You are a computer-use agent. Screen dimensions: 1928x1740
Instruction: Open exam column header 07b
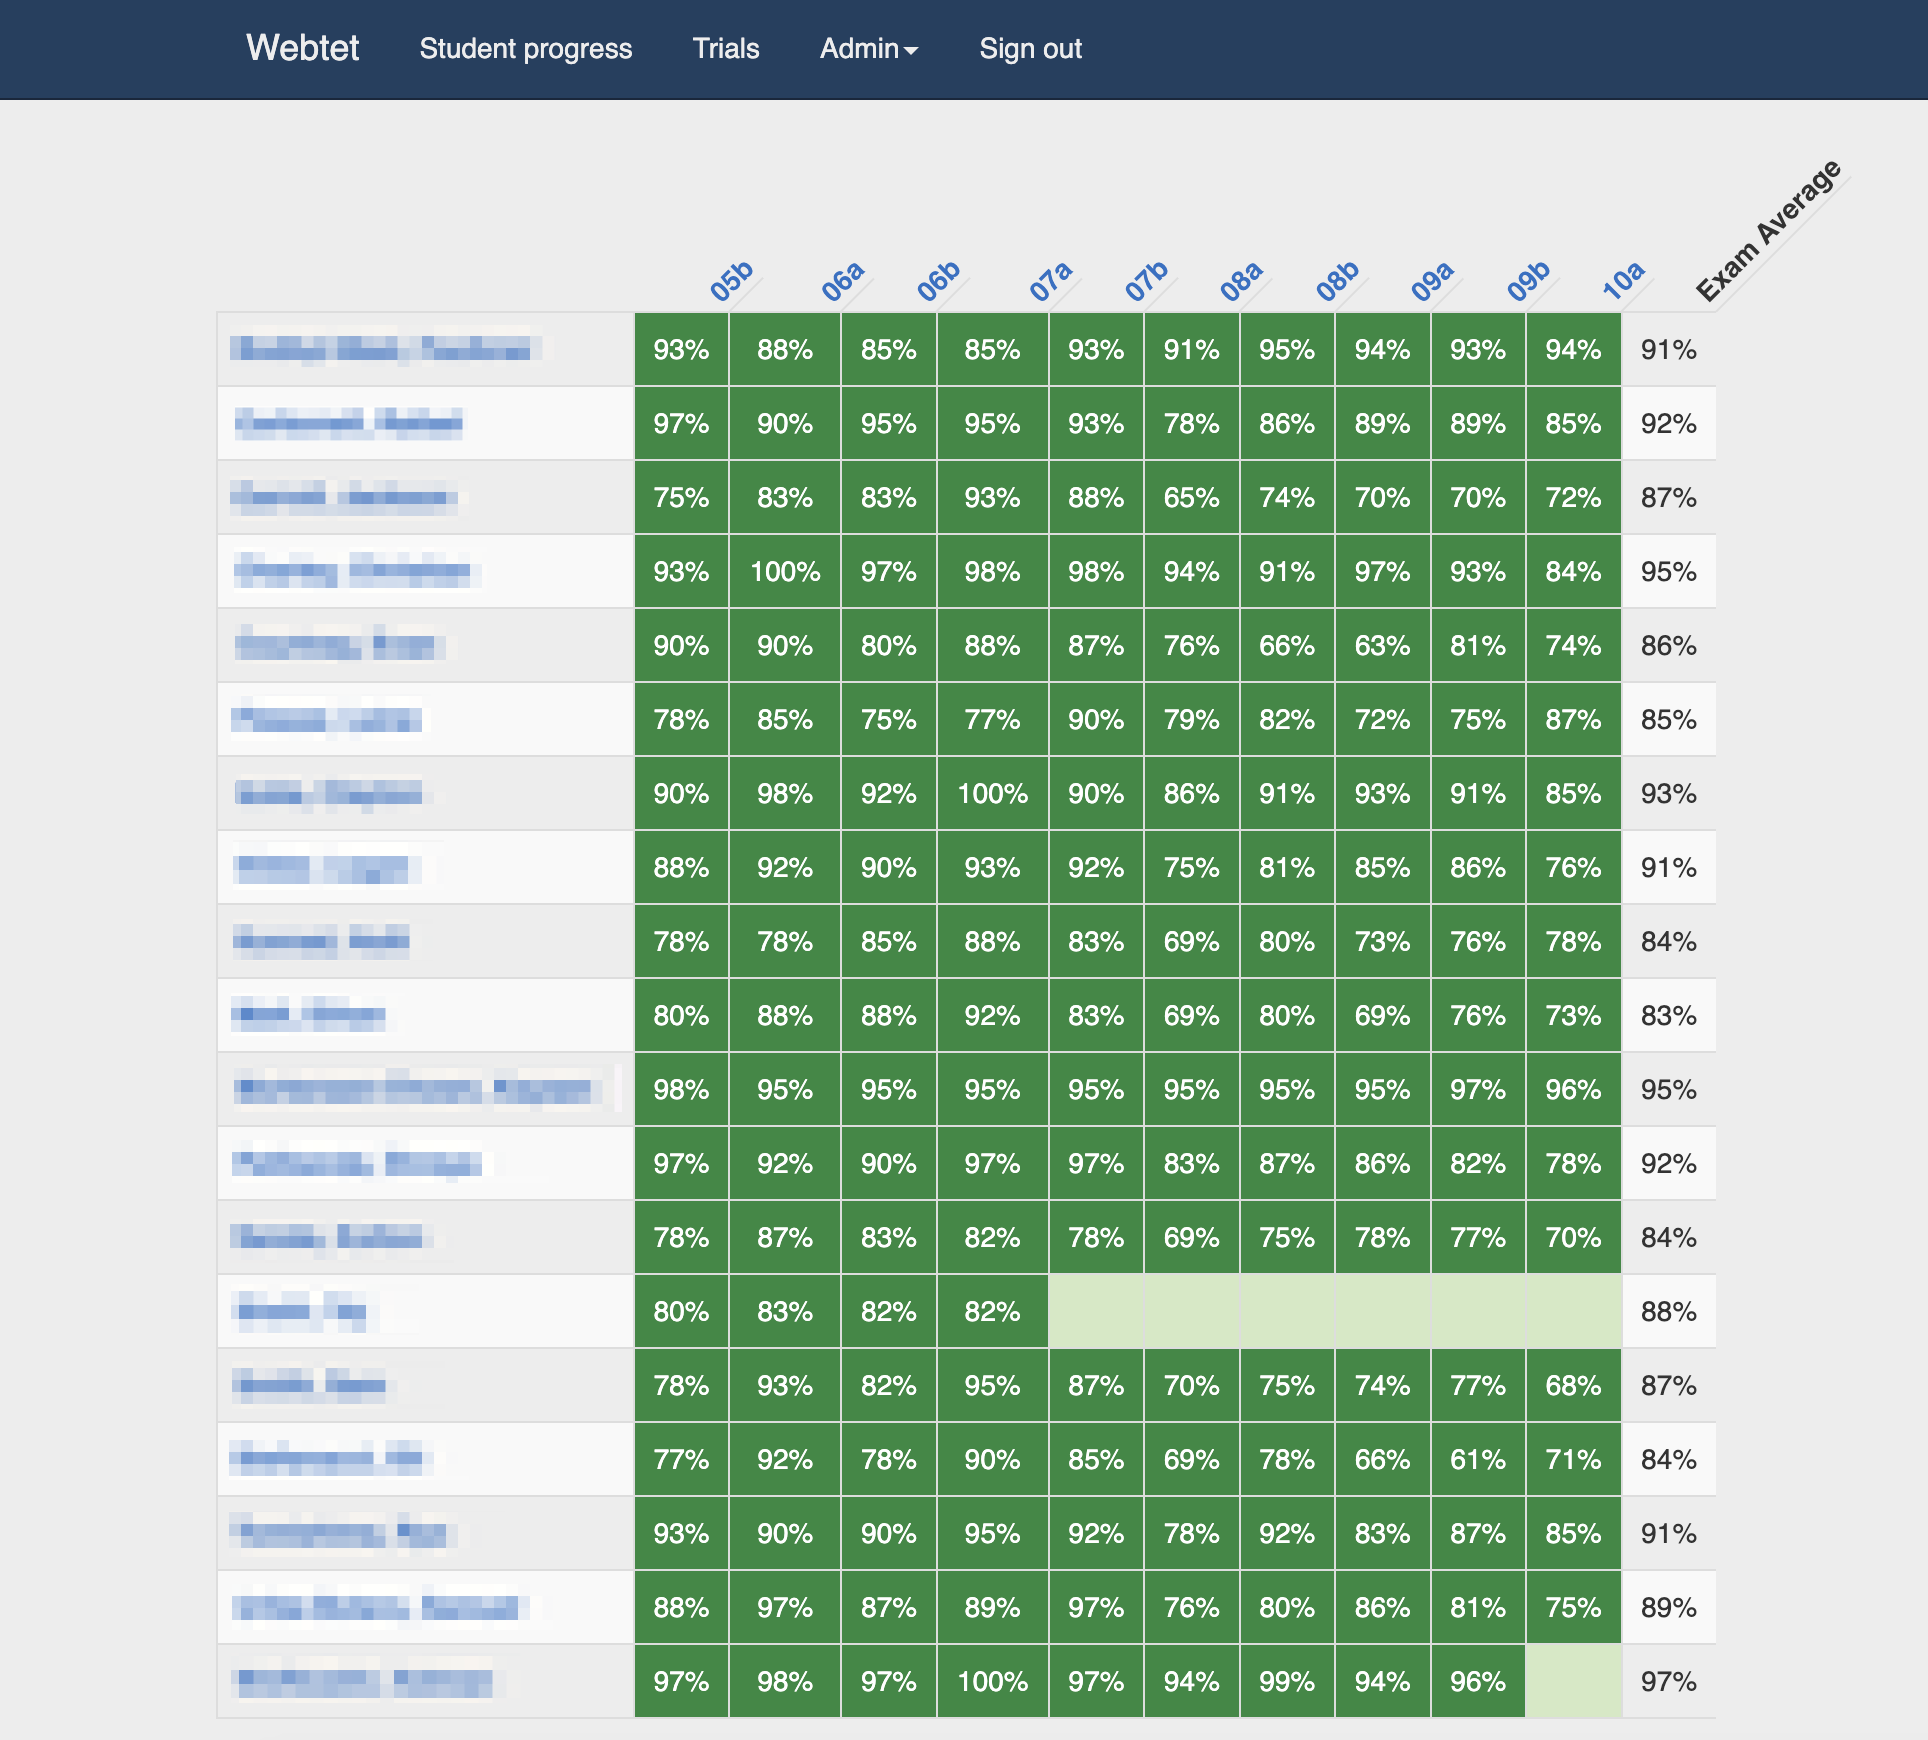coord(1146,281)
